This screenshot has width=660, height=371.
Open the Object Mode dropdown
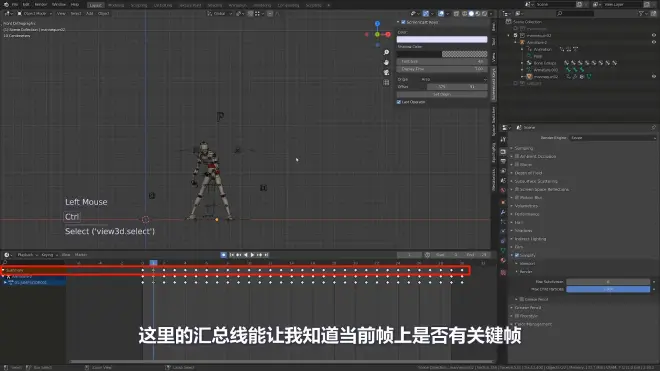pyautogui.click(x=35, y=13)
